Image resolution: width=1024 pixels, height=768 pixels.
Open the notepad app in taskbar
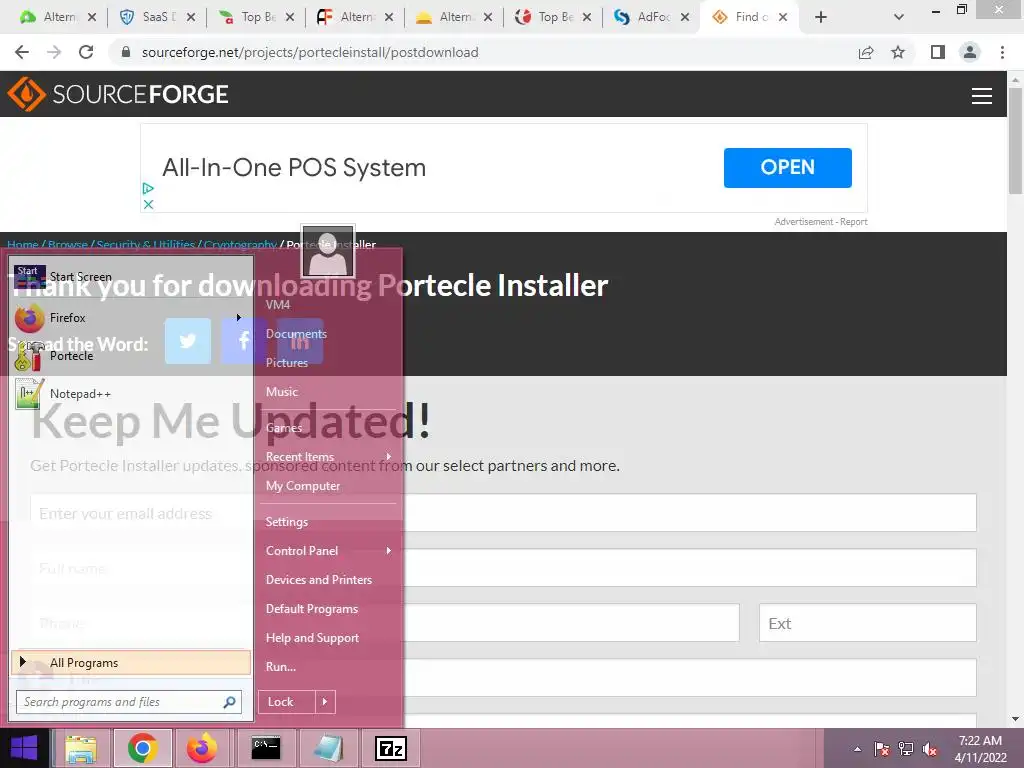328,748
